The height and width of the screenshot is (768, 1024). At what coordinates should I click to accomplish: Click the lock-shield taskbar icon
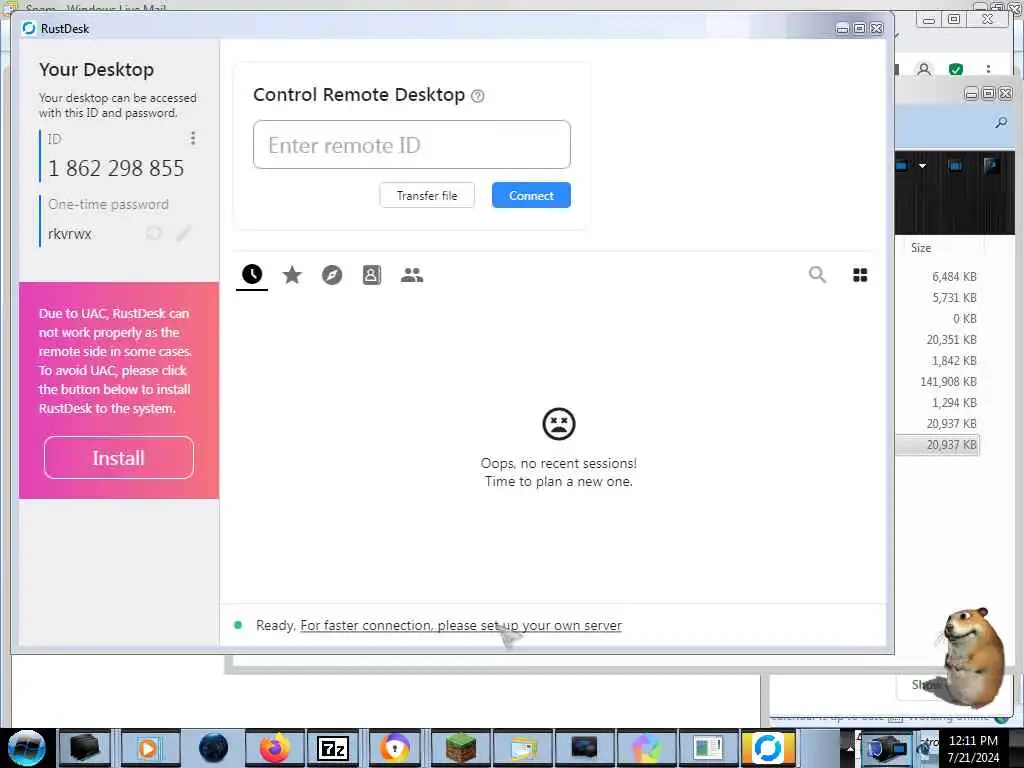(395, 748)
